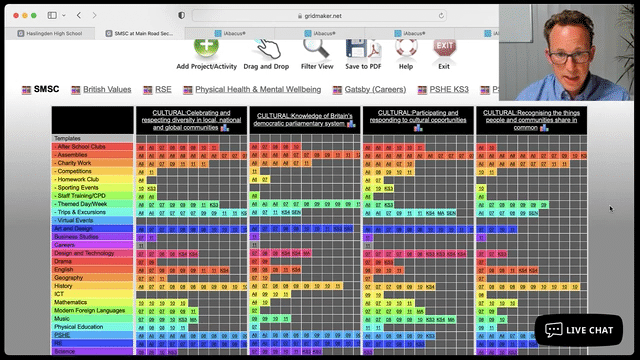Select the Competitions row label
Image resolution: width=640 pixels, height=360 pixels.
[93, 171]
